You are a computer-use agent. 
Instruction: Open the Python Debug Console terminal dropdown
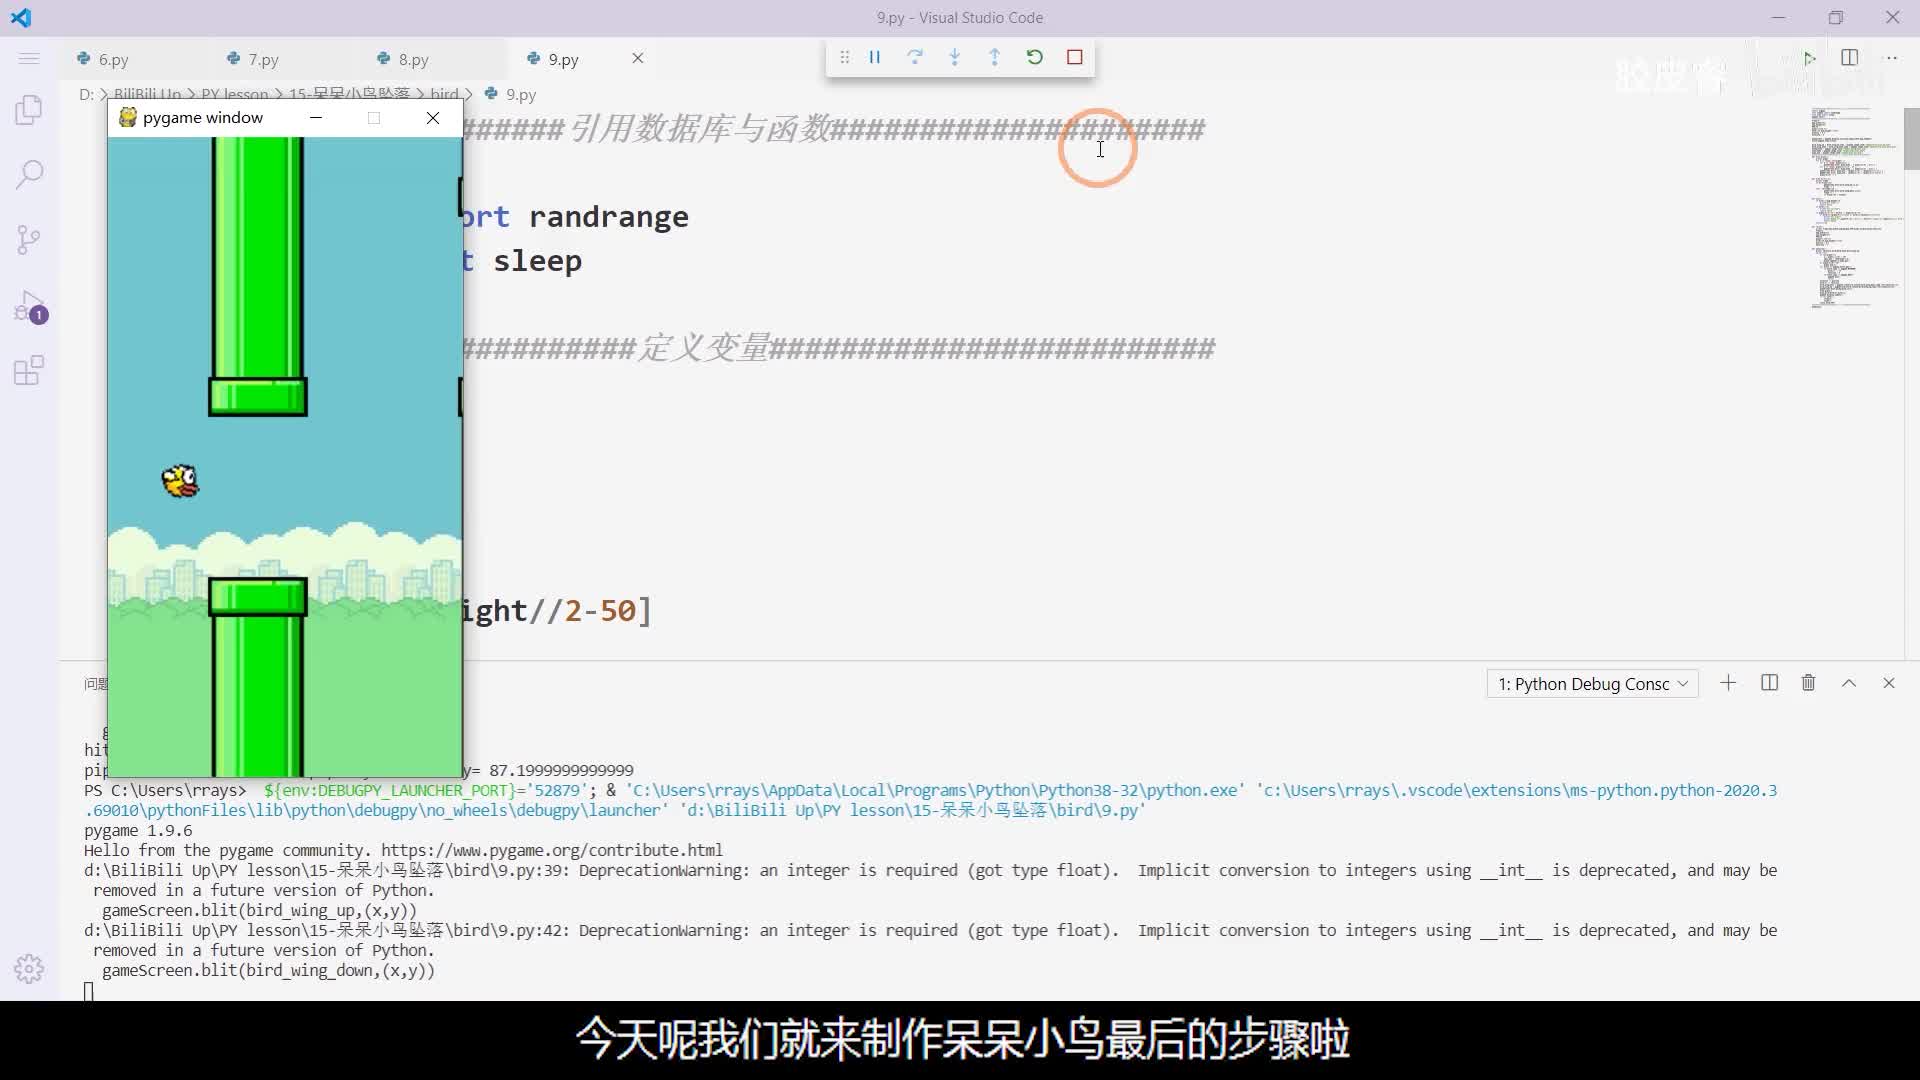[1592, 684]
